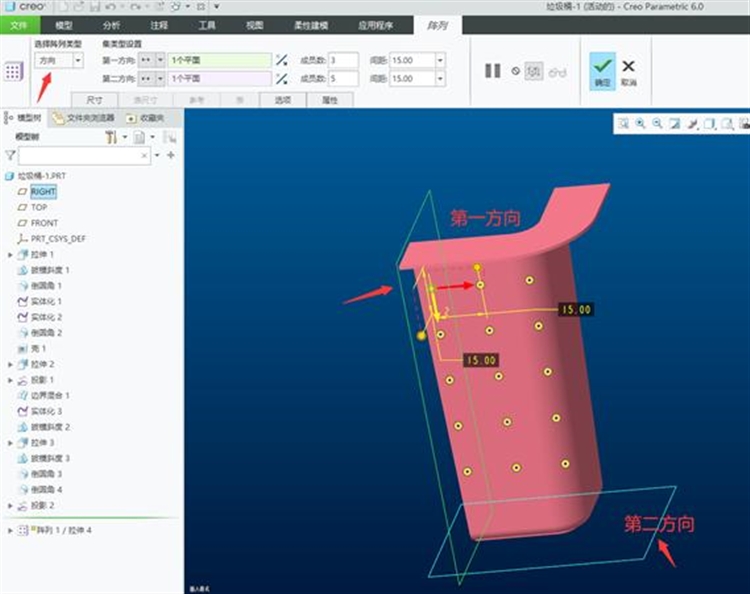Click the second direction reference field
Viewport: 750px width, 594px height.
(220, 78)
